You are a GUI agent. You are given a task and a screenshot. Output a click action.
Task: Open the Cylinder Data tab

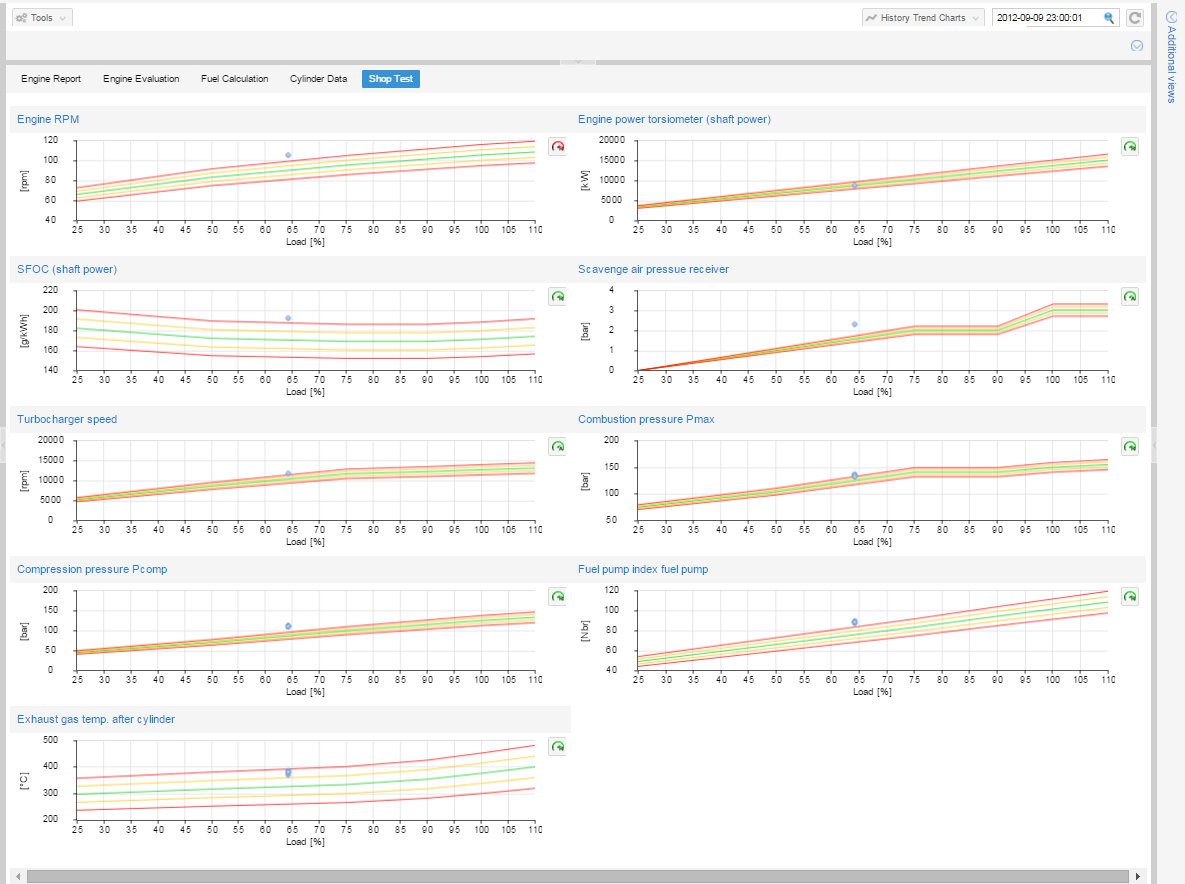(x=319, y=79)
